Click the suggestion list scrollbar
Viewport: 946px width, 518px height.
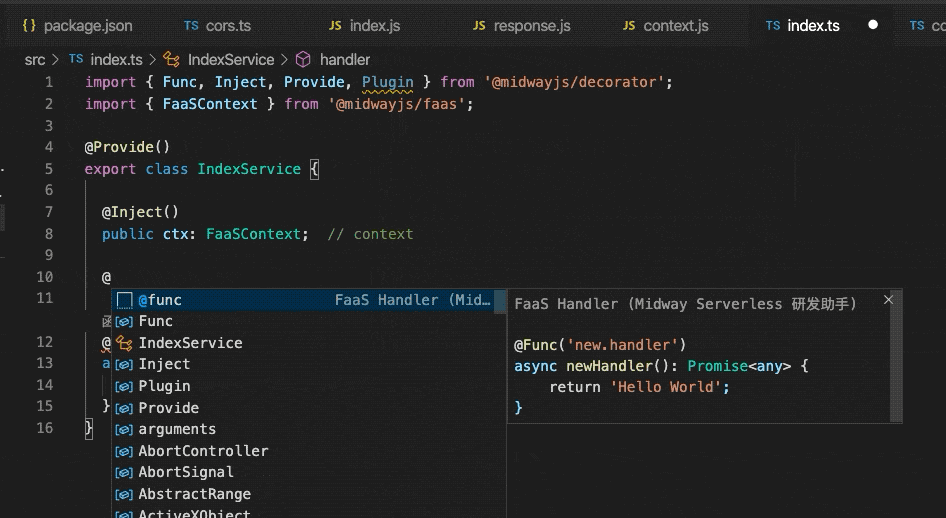tap(500, 301)
